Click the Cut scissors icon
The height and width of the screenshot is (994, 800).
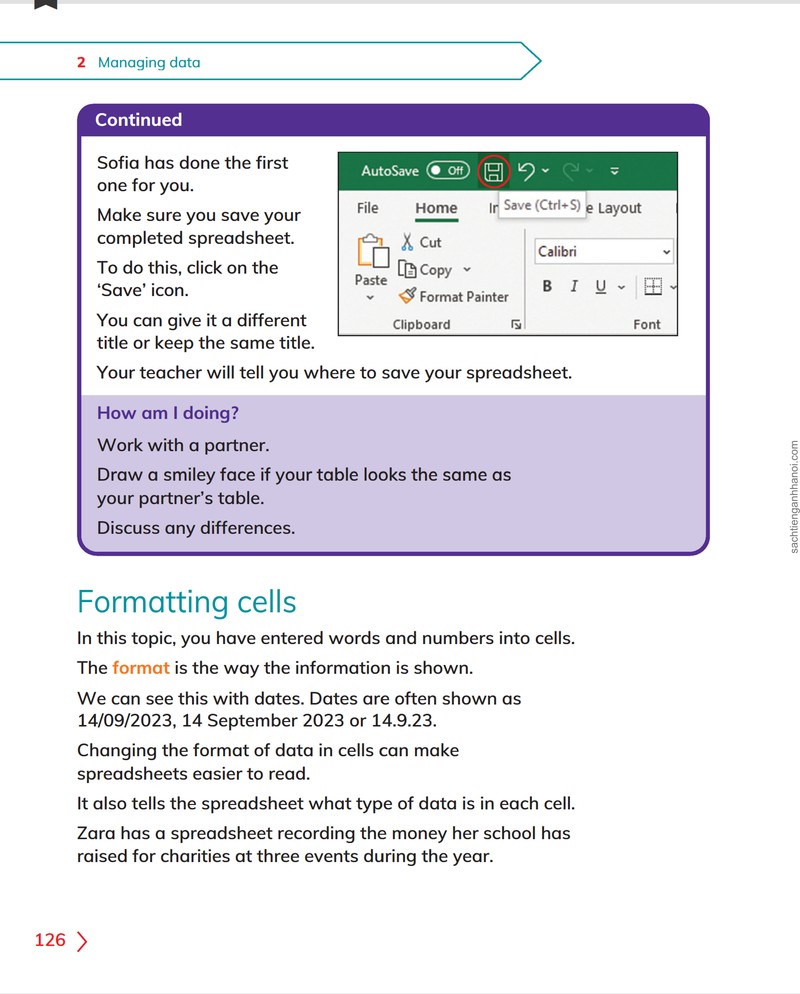tap(407, 242)
